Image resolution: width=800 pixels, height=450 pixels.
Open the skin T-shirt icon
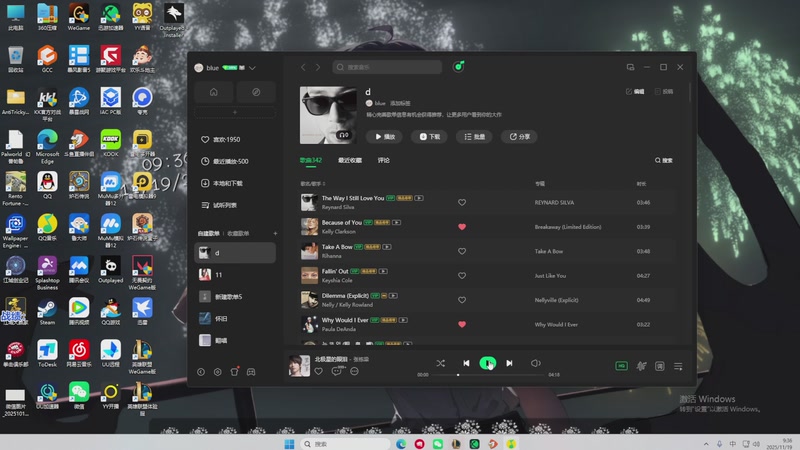[x=234, y=371]
